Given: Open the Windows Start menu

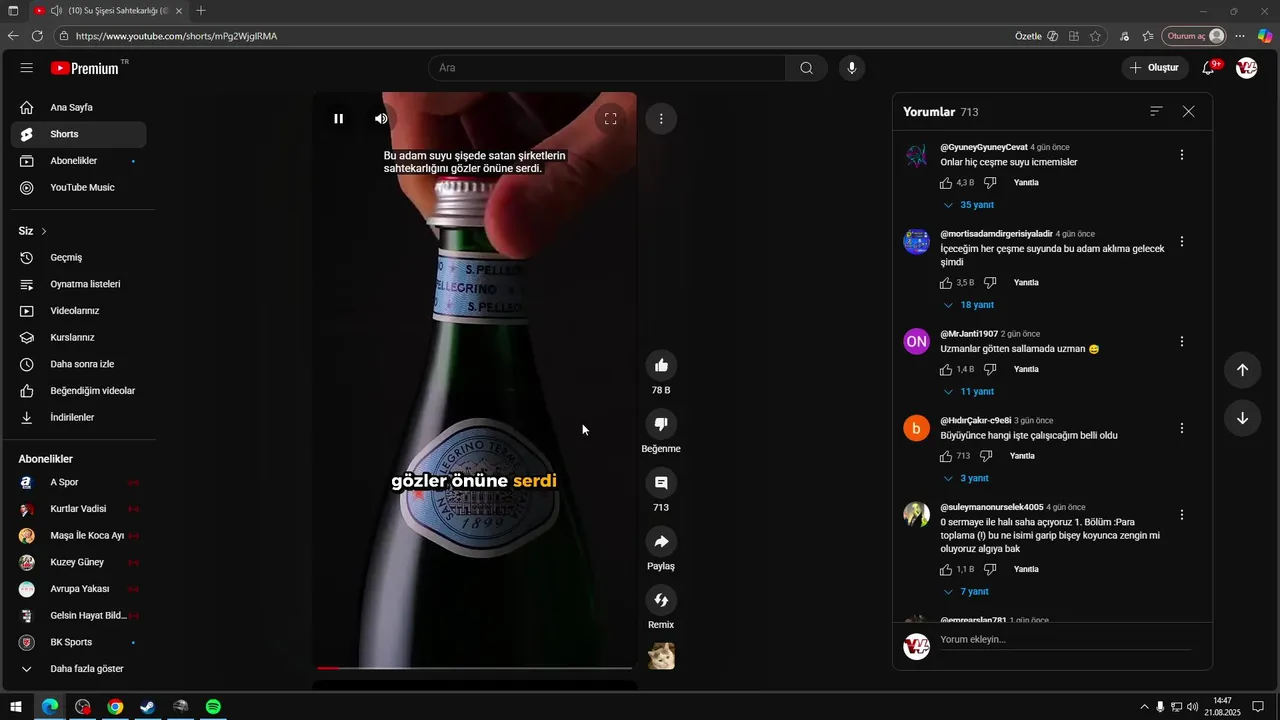Looking at the screenshot, I should (x=16, y=707).
